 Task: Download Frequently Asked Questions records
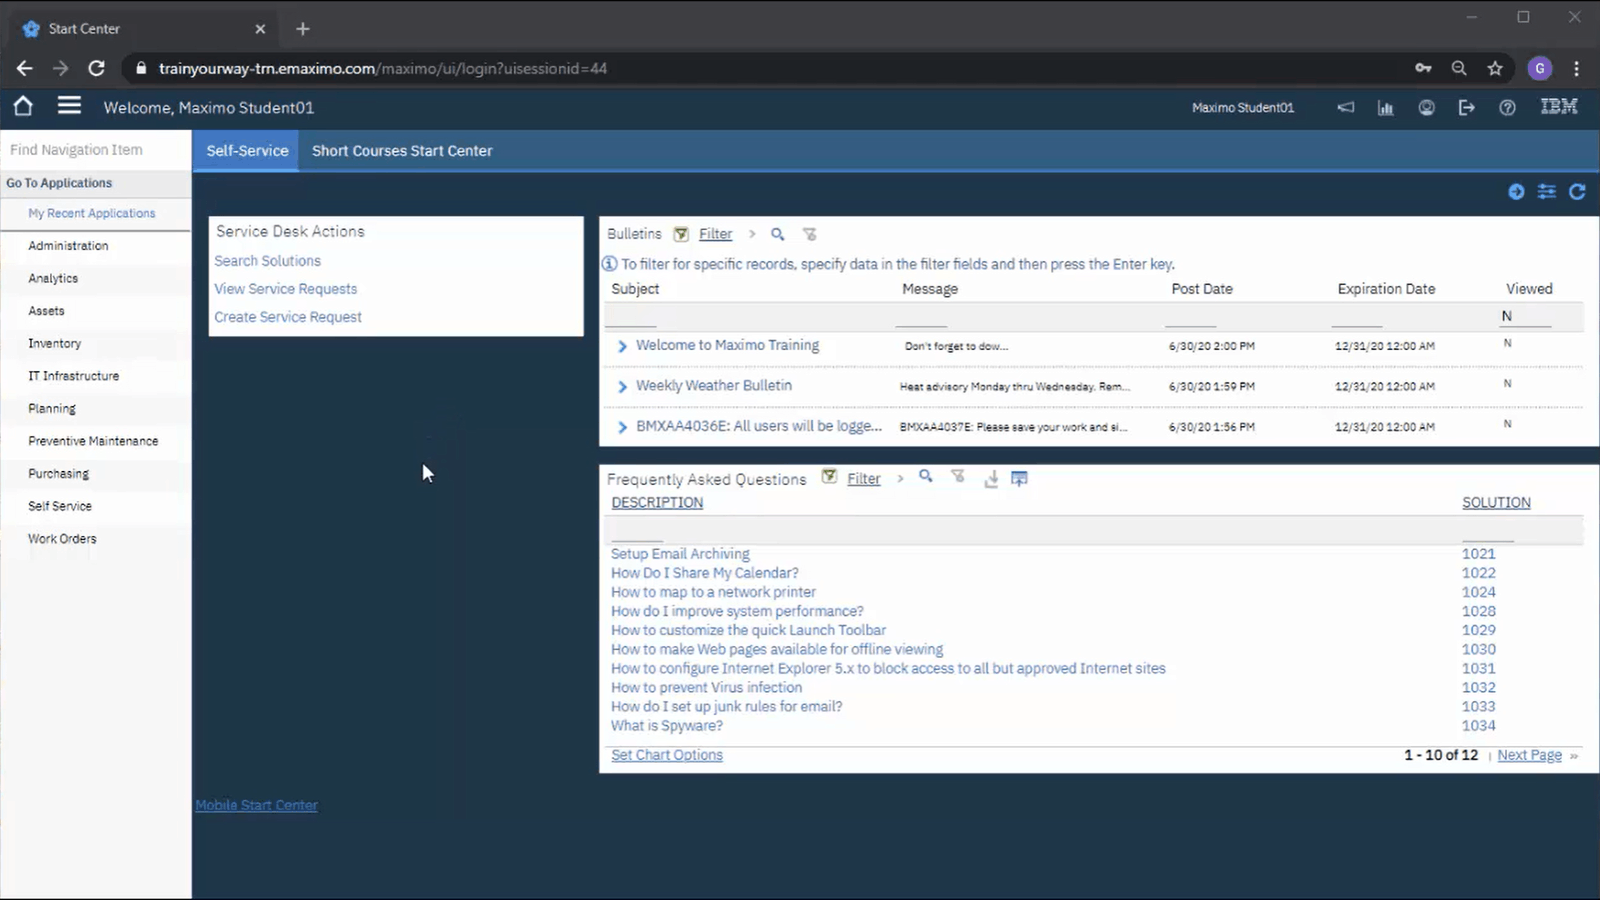(x=990, y=479)
